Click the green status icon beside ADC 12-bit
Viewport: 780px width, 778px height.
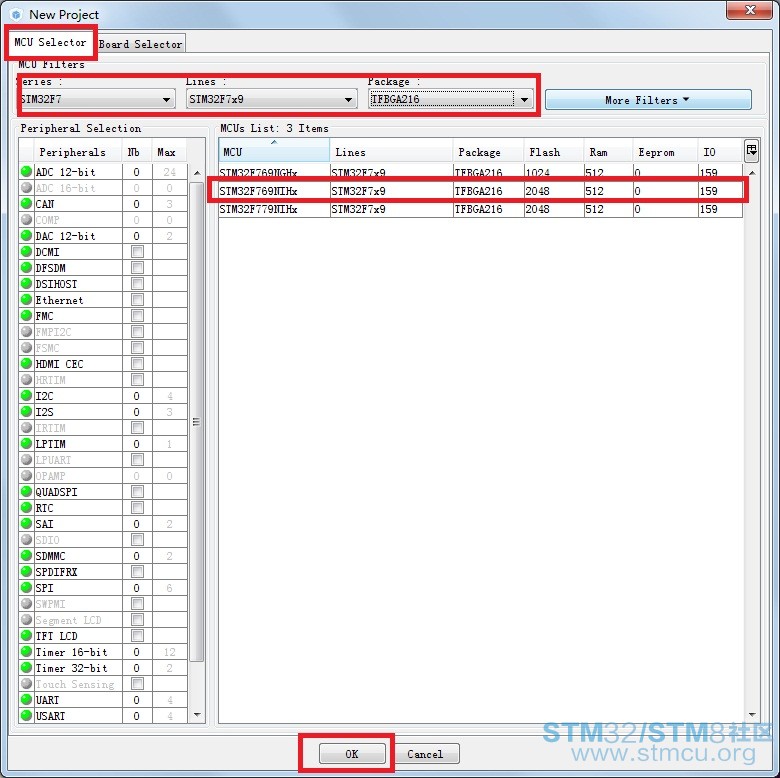(26, 172)
